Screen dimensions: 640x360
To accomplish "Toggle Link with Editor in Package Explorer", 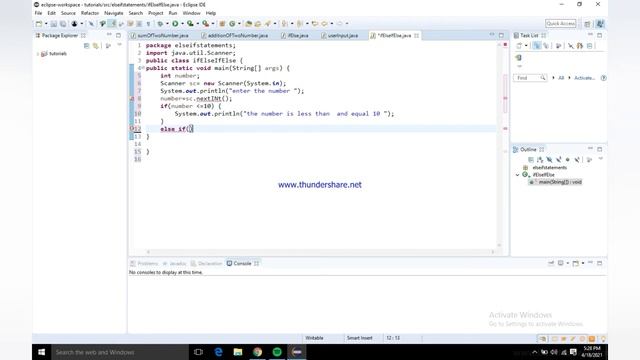I will (96, 46).
